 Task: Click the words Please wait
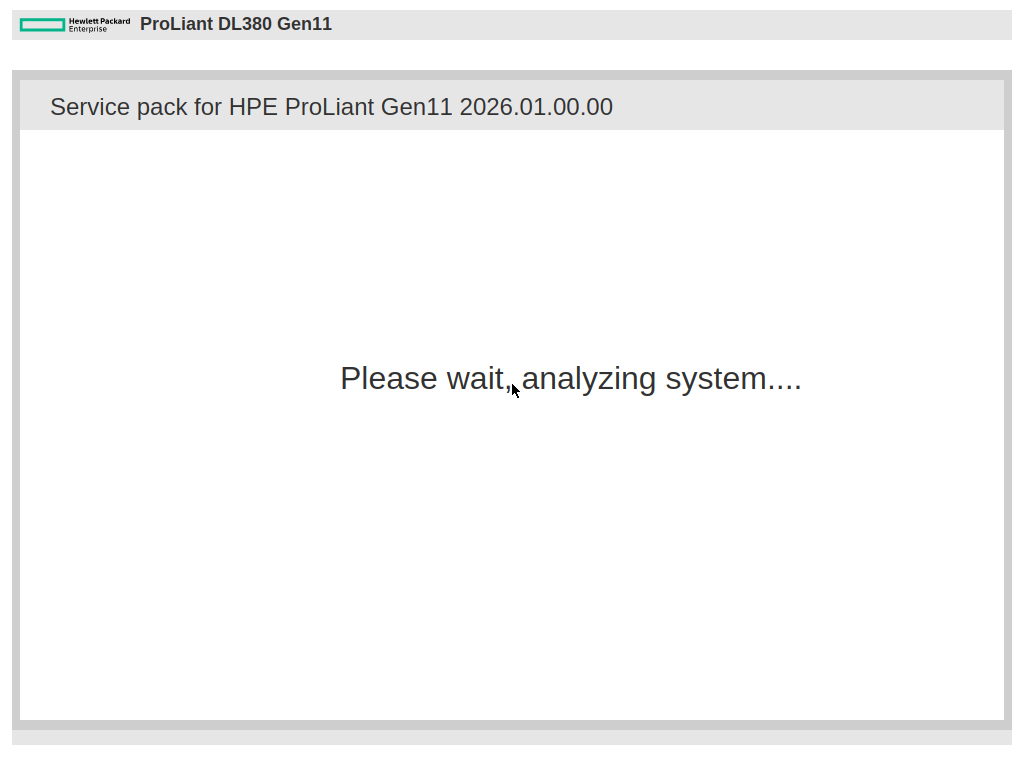[422, 379]
